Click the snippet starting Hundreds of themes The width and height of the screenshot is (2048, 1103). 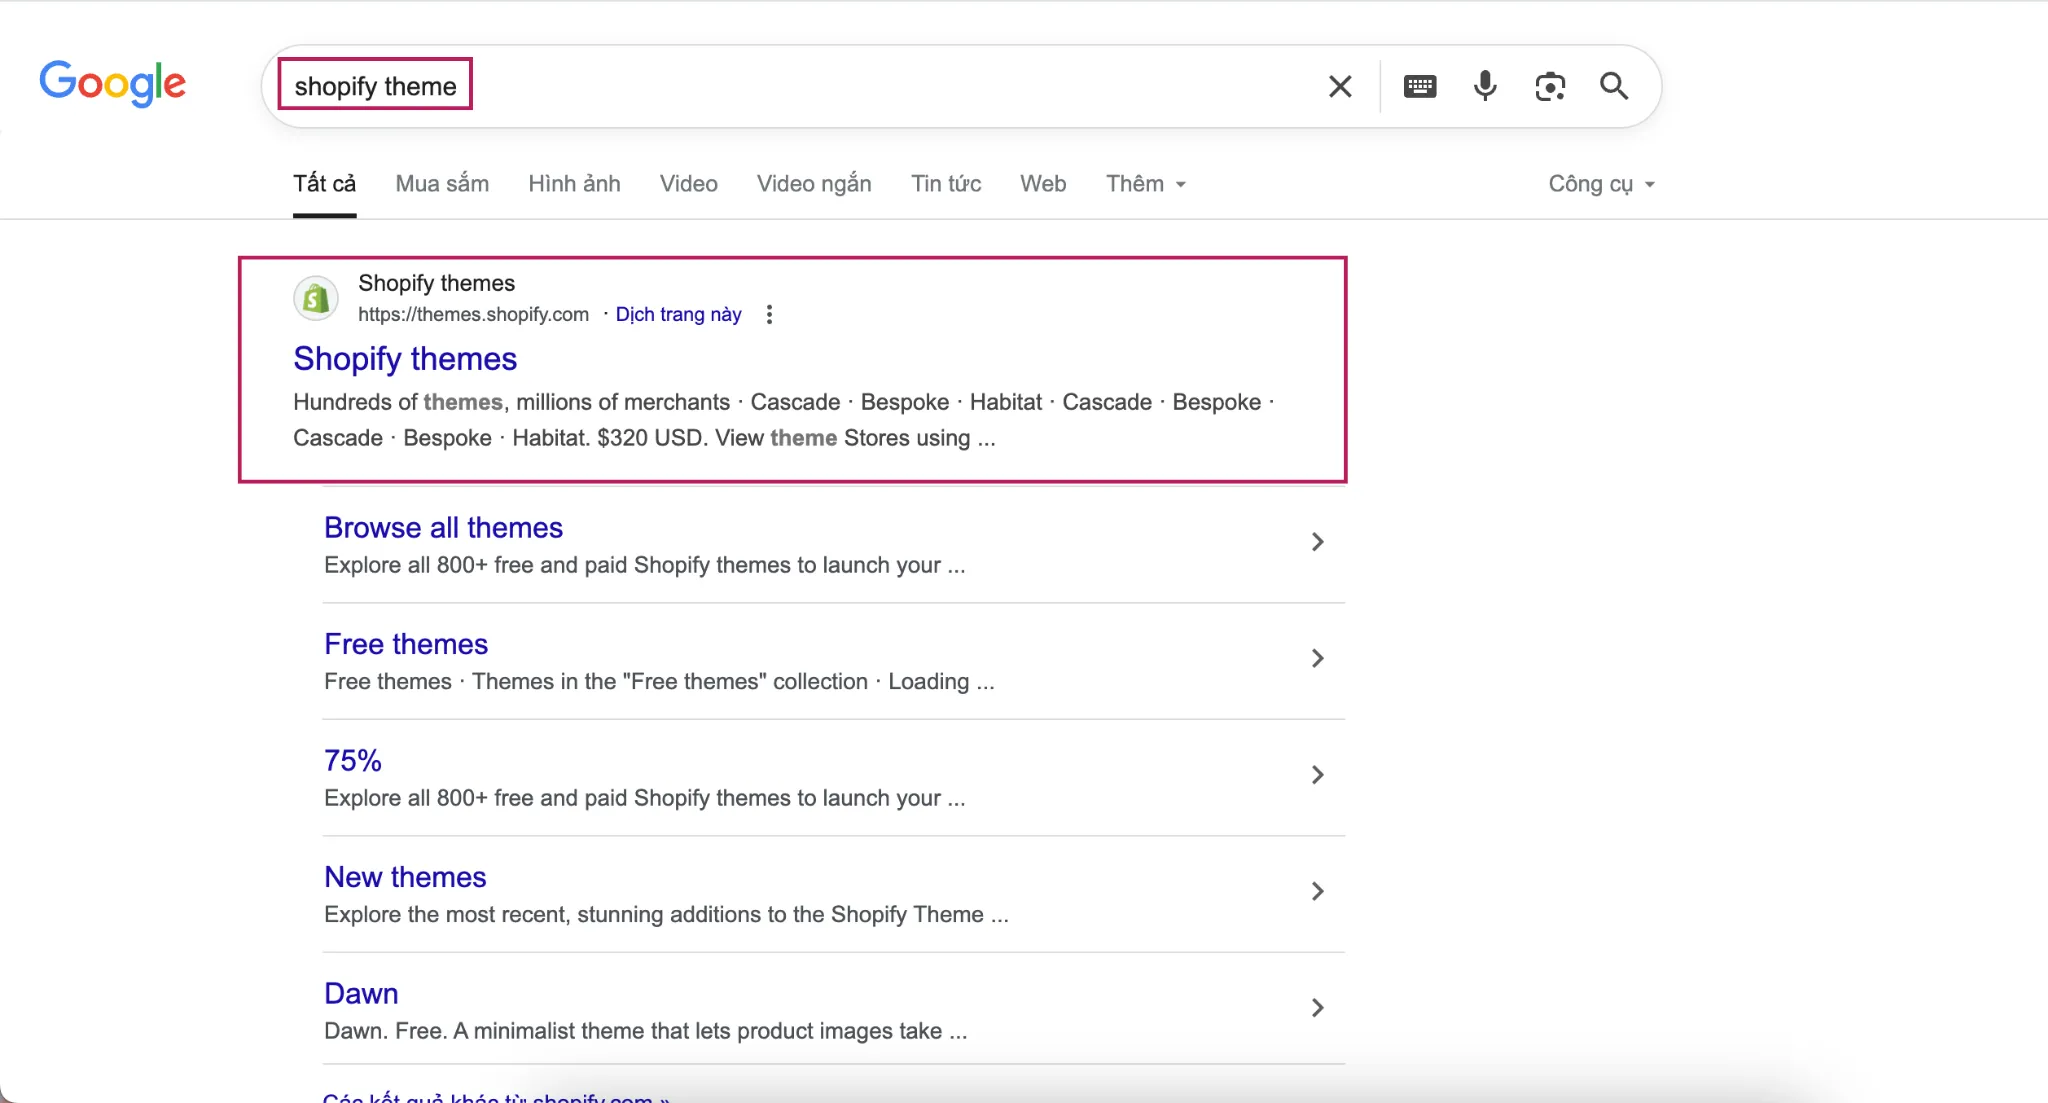pyautogui.click(x=784, y=420)
